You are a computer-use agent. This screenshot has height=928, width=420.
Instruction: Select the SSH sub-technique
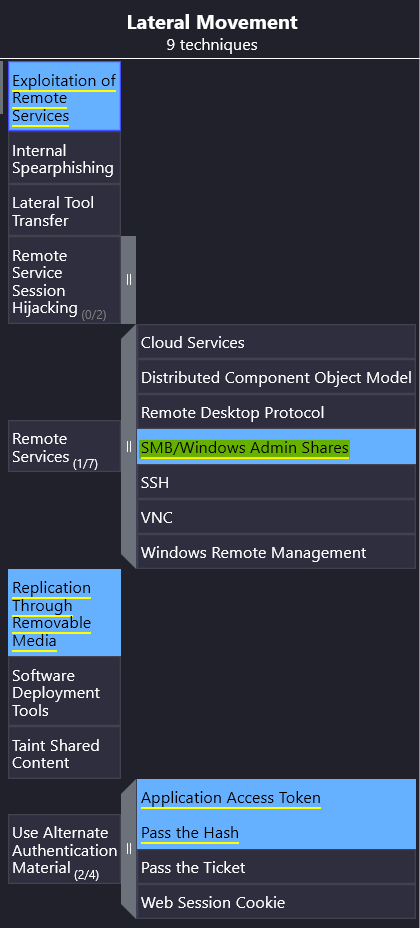pos(276,482)
